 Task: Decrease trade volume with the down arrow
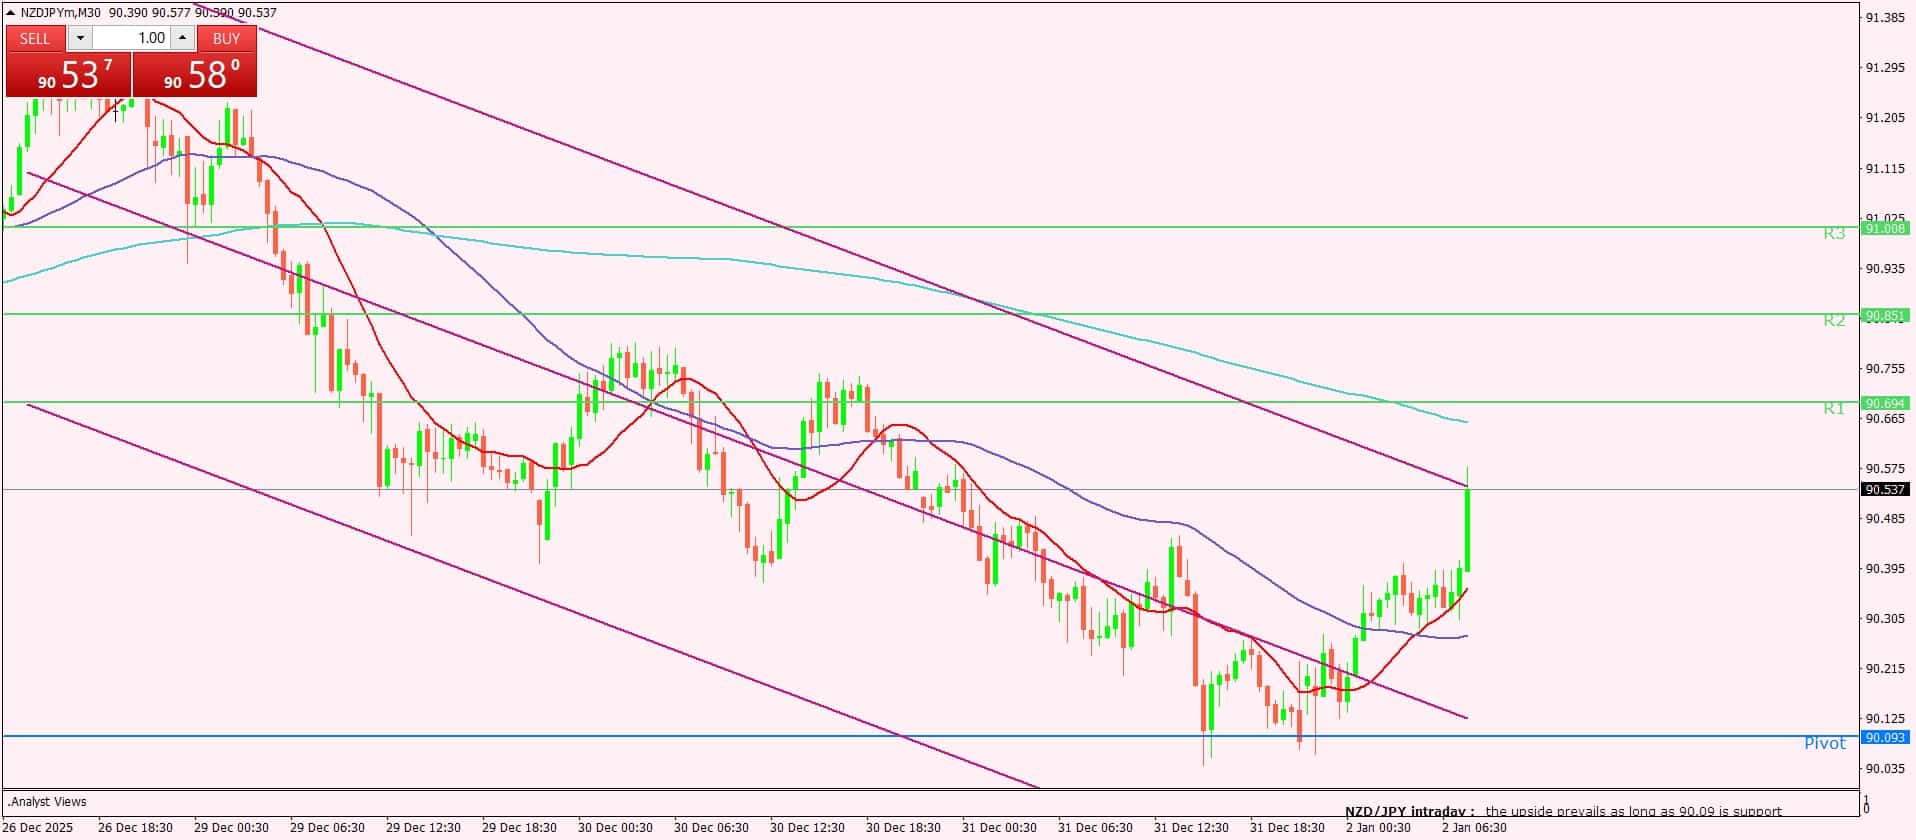(80, 38)
